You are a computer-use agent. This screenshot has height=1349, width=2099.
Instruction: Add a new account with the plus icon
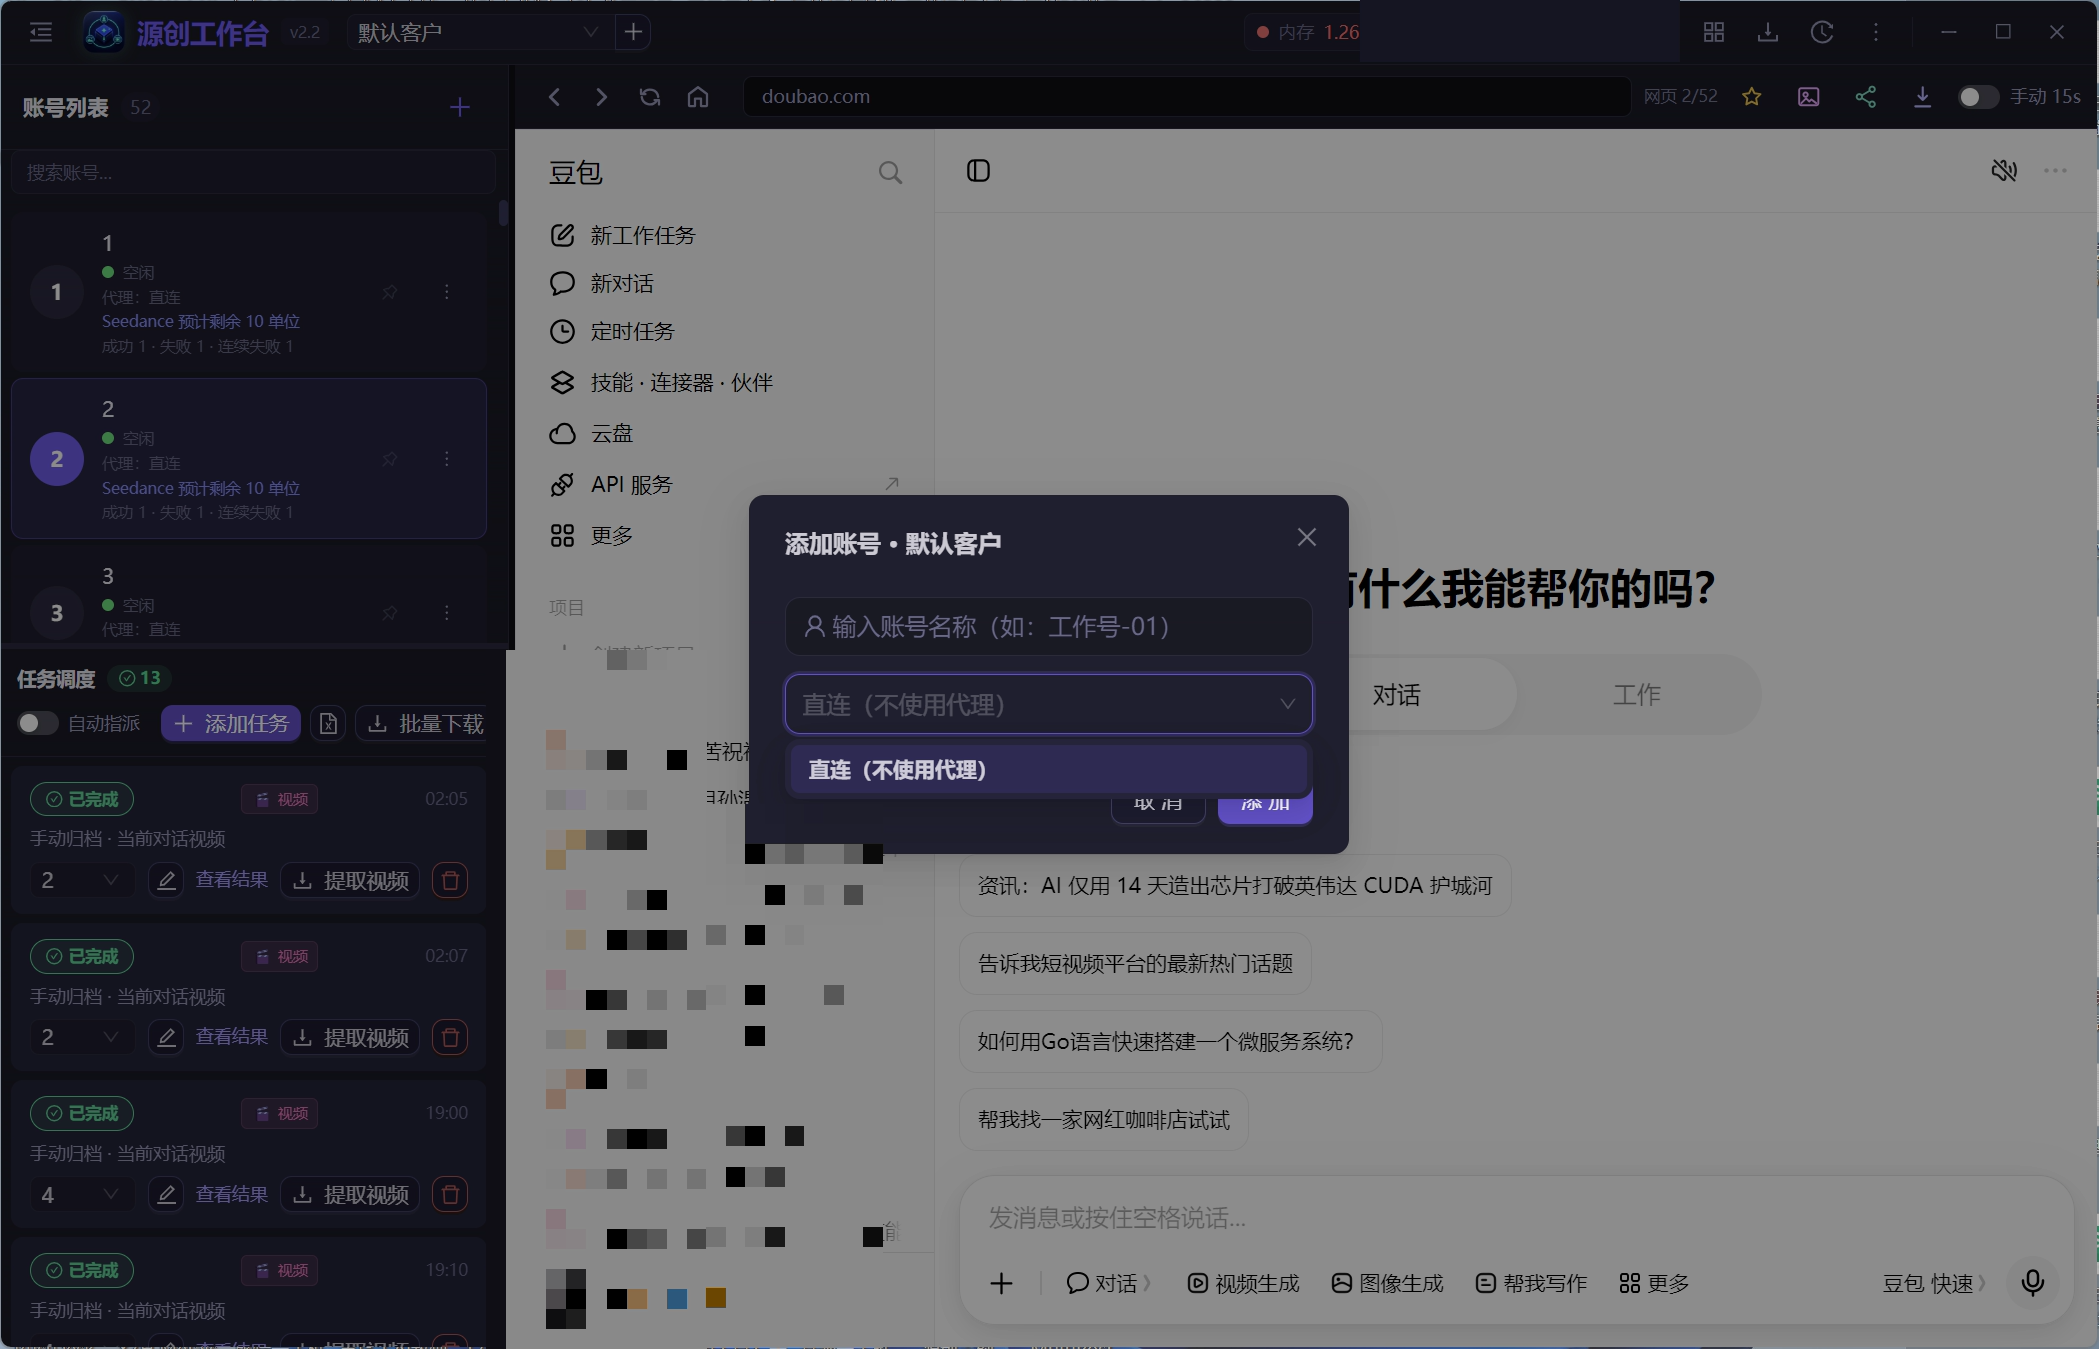coord(459,107)
